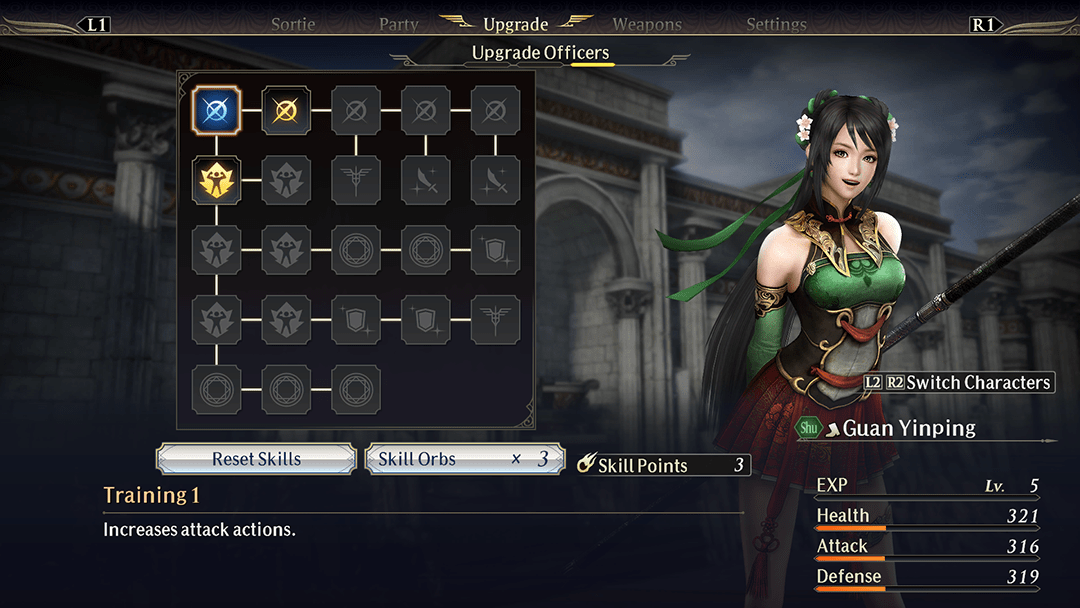Switch to the Weapons tab
Screen dimensions: 1080x608
[x=647, y=25]
